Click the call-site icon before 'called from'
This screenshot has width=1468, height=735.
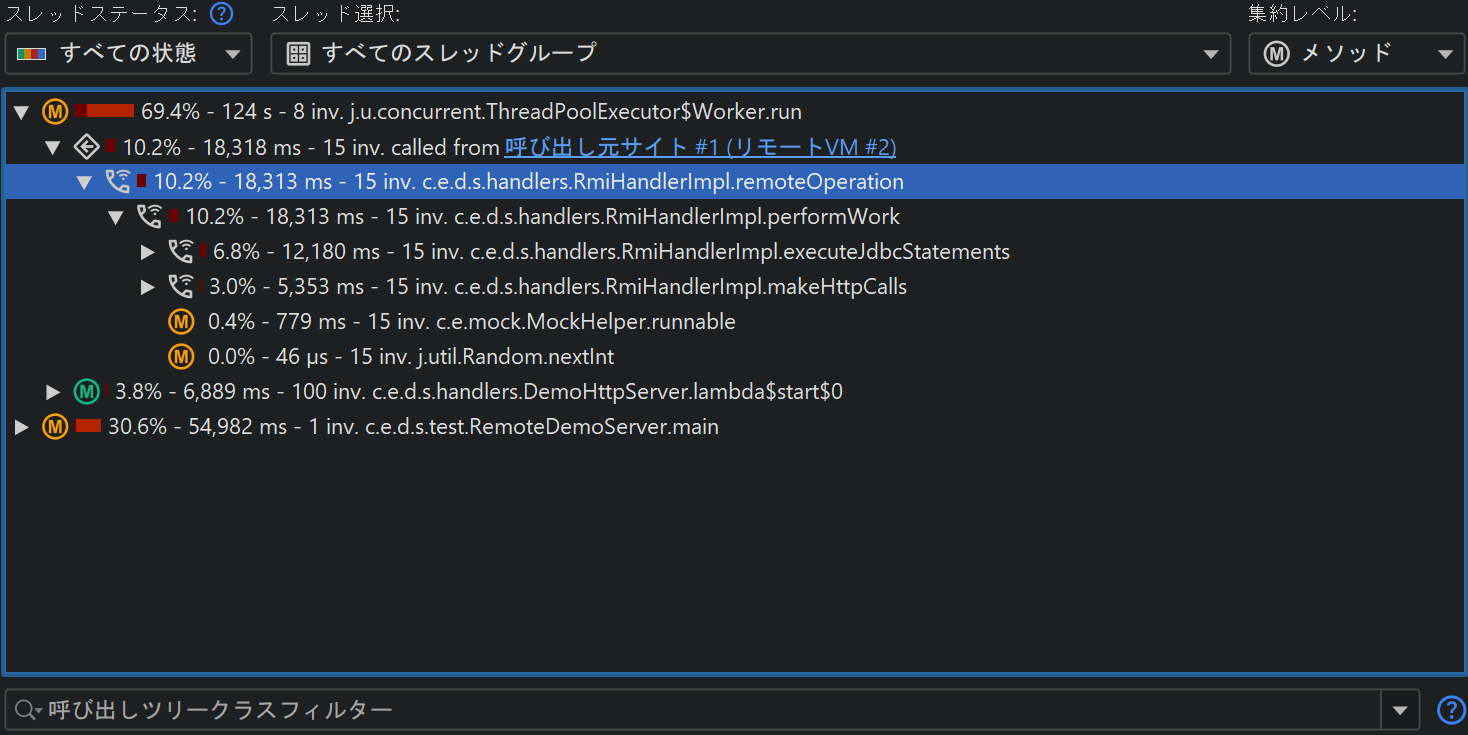[x=87, y=147]
